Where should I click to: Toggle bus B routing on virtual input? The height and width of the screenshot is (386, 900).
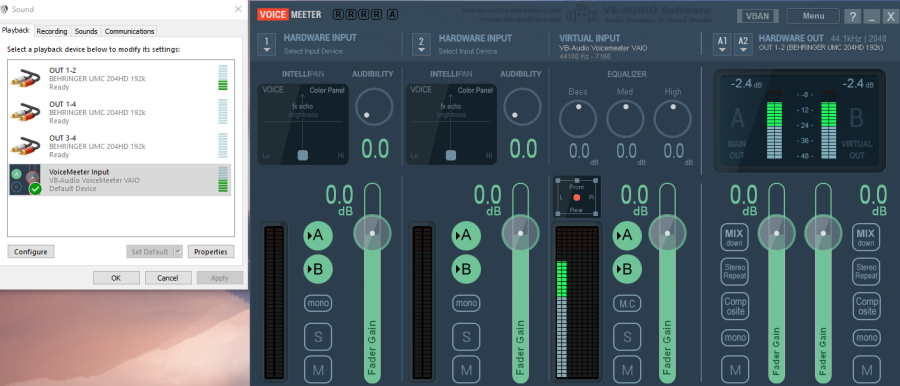point(627,269)
